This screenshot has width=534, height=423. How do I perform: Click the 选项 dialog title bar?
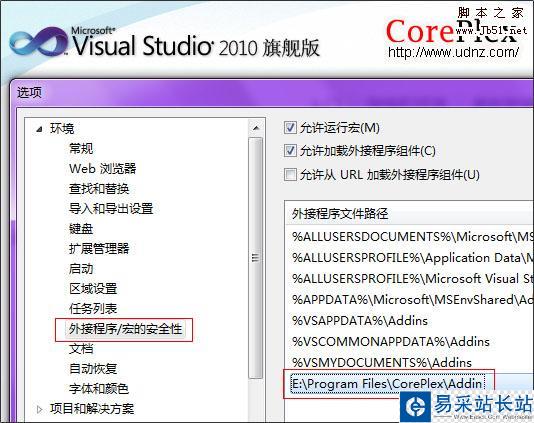pos(272,93)
